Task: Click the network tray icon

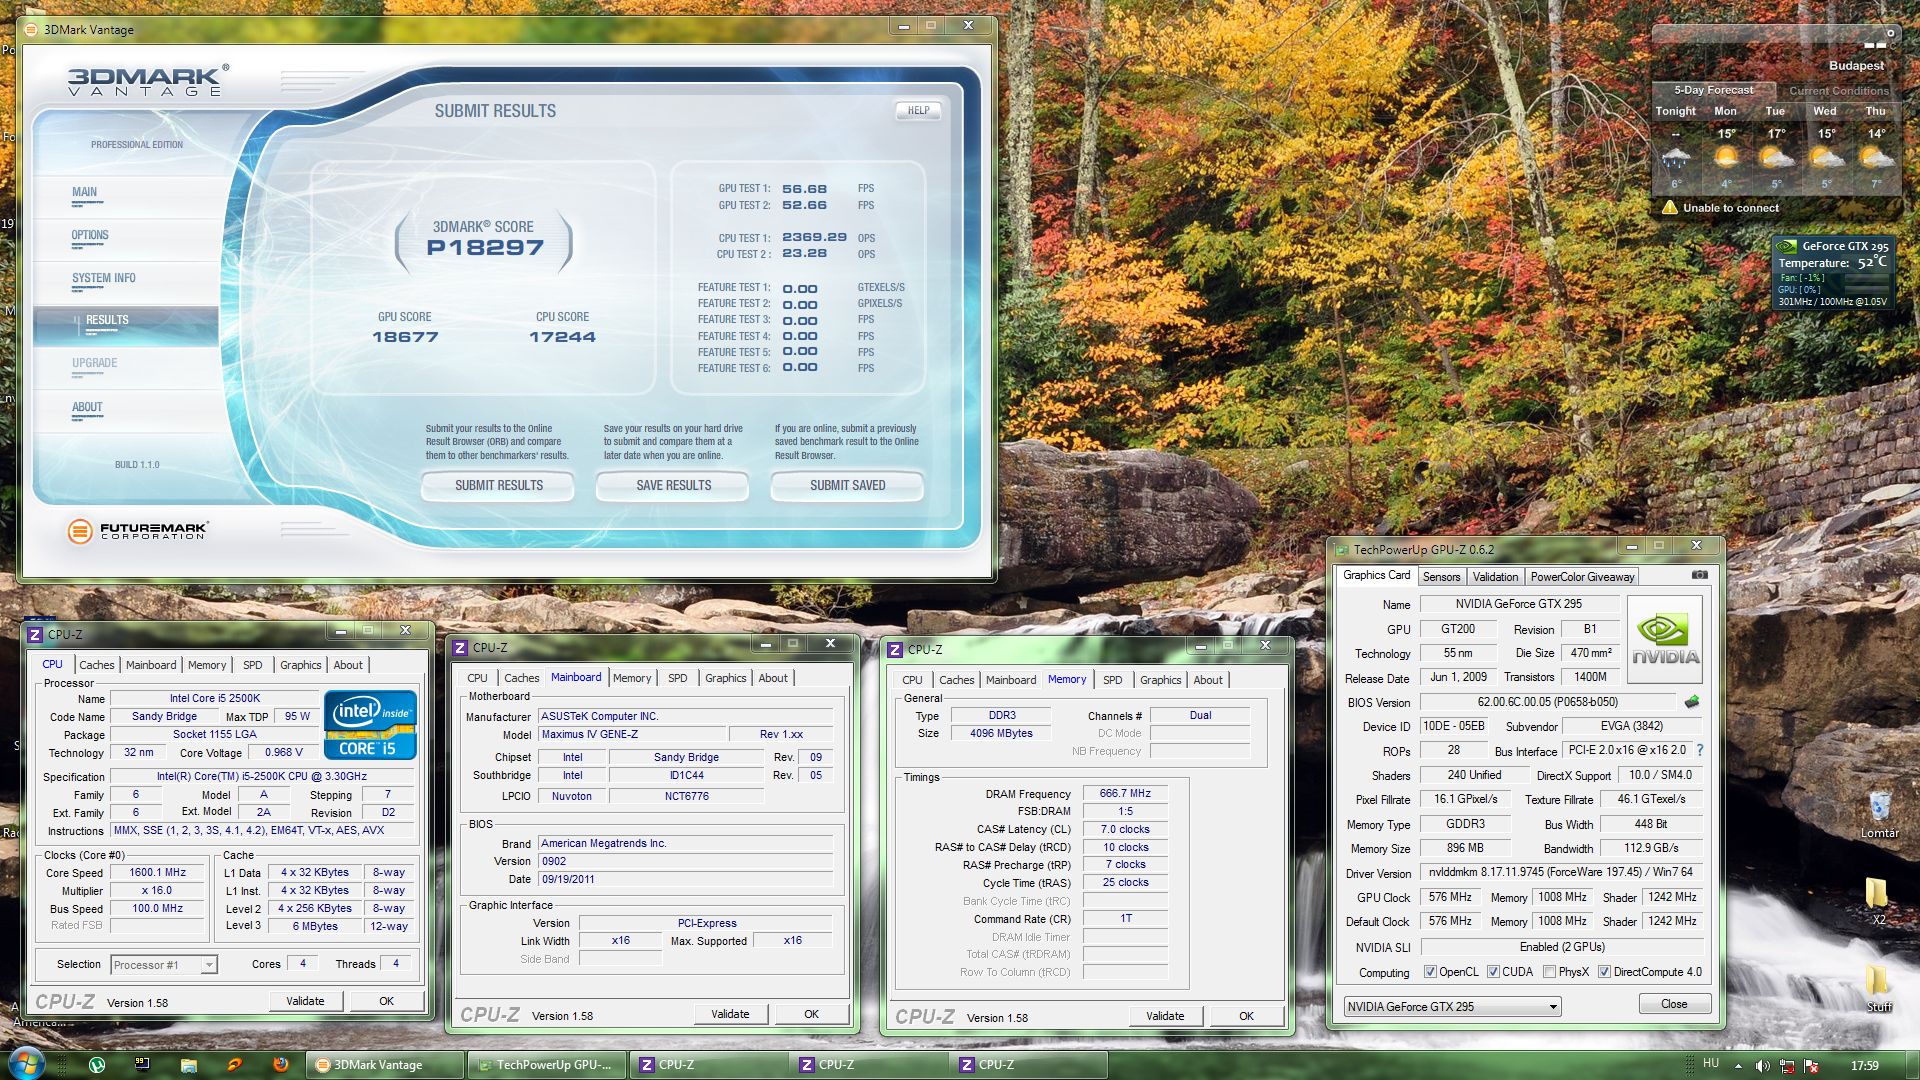Action: [1787, 1066]
